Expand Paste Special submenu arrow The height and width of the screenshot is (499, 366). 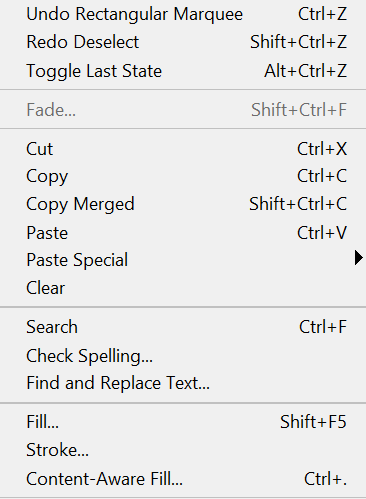coord(359,258)
